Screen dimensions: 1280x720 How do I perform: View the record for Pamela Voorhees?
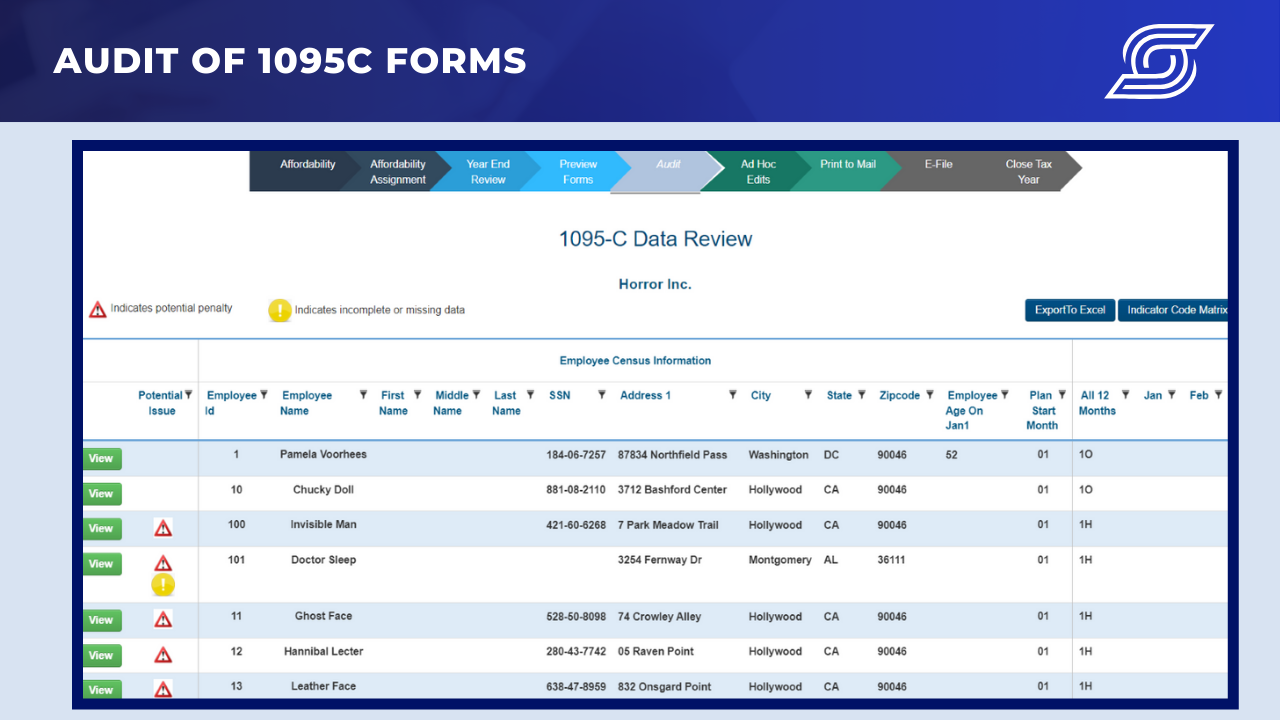101,458
